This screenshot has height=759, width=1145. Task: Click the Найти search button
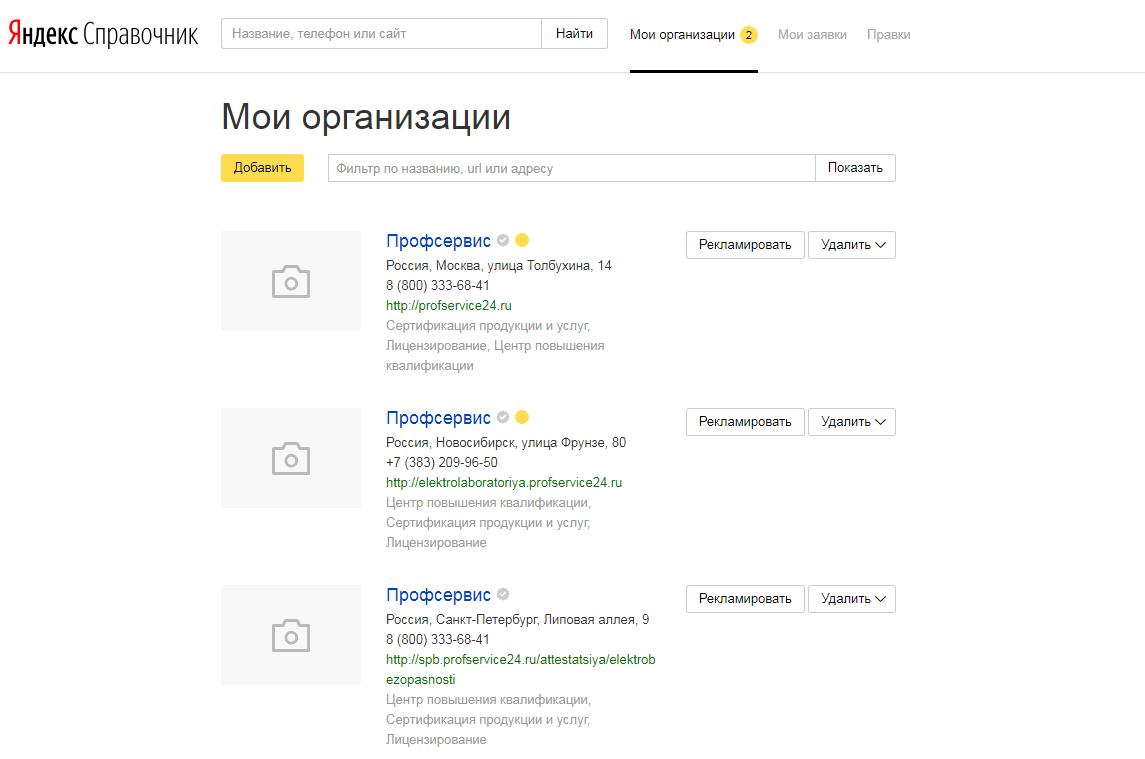574,34
